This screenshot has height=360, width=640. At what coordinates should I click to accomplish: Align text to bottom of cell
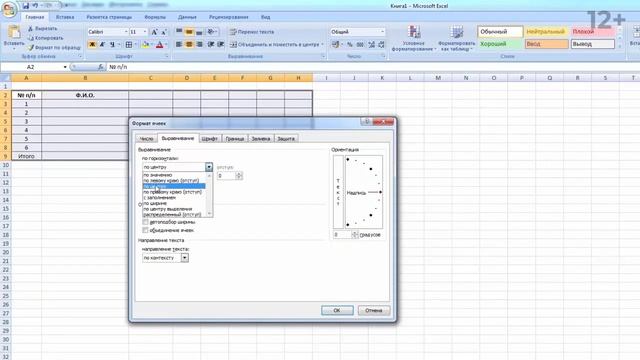(199, 32)
